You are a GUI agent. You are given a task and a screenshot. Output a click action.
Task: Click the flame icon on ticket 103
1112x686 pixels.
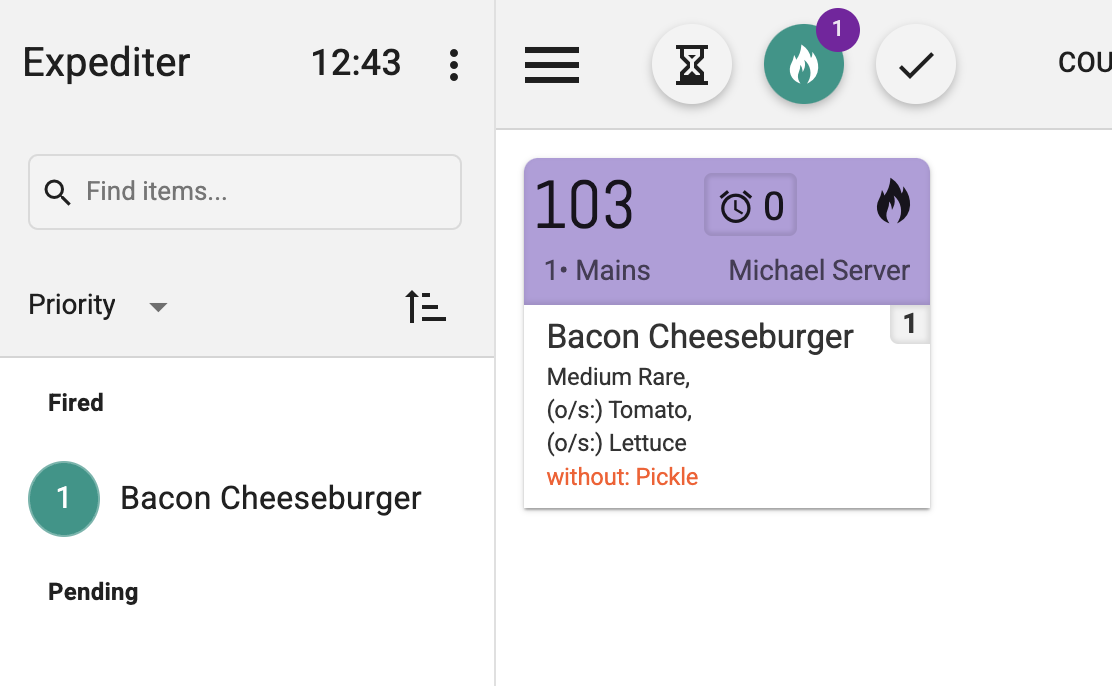tap(893, 202)
